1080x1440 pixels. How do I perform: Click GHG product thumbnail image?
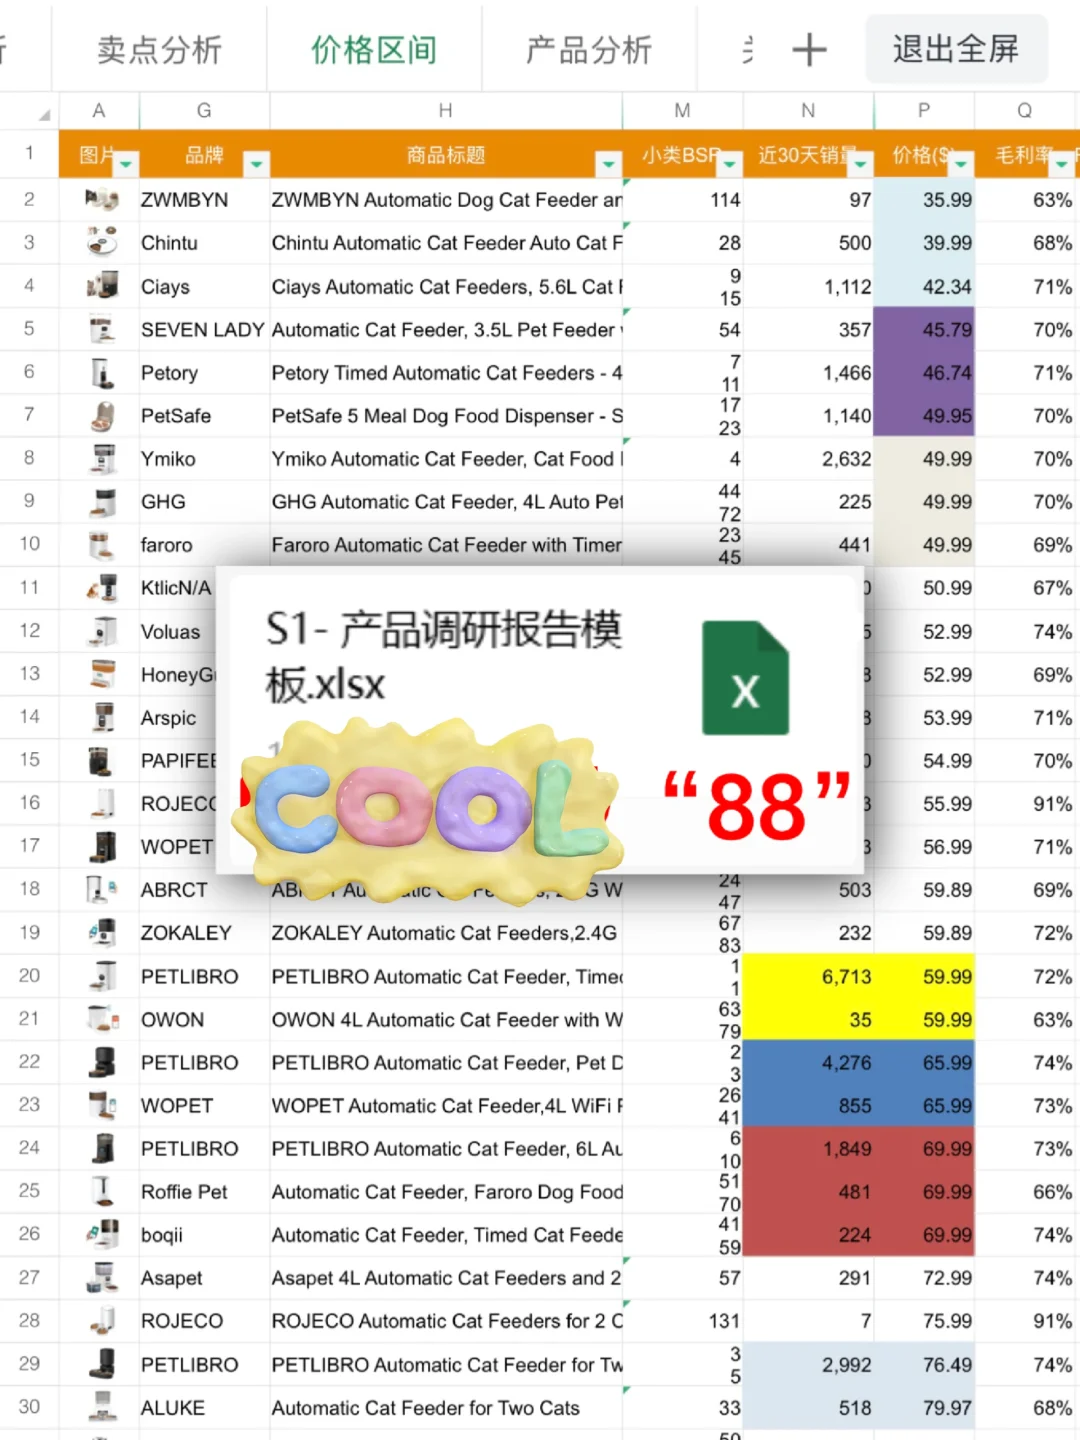coord(101,502)
